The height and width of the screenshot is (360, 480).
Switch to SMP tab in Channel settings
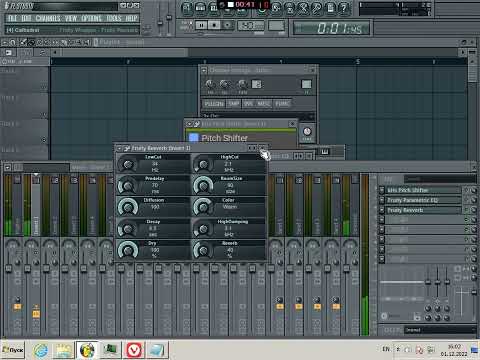click(x=234, y=104)
